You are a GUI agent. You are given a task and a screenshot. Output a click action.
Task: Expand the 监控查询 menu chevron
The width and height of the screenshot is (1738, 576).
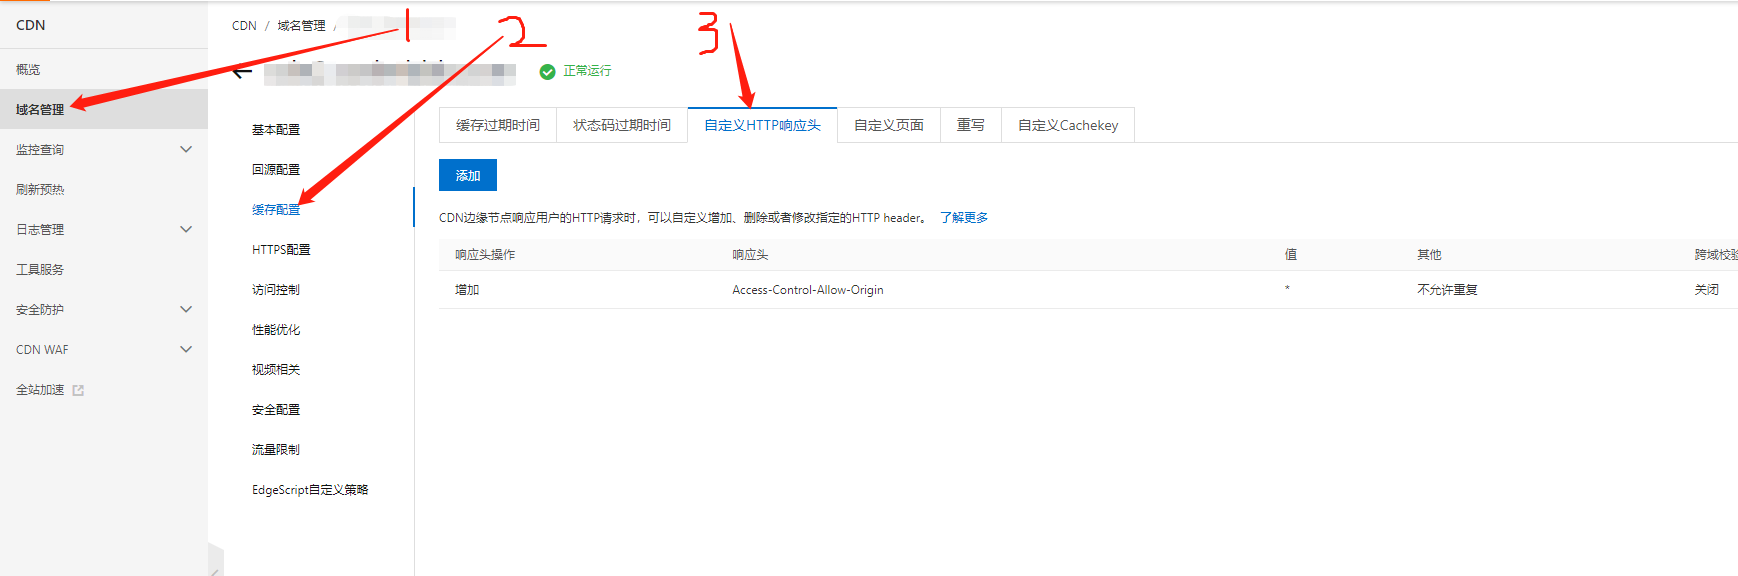(186, 149)
